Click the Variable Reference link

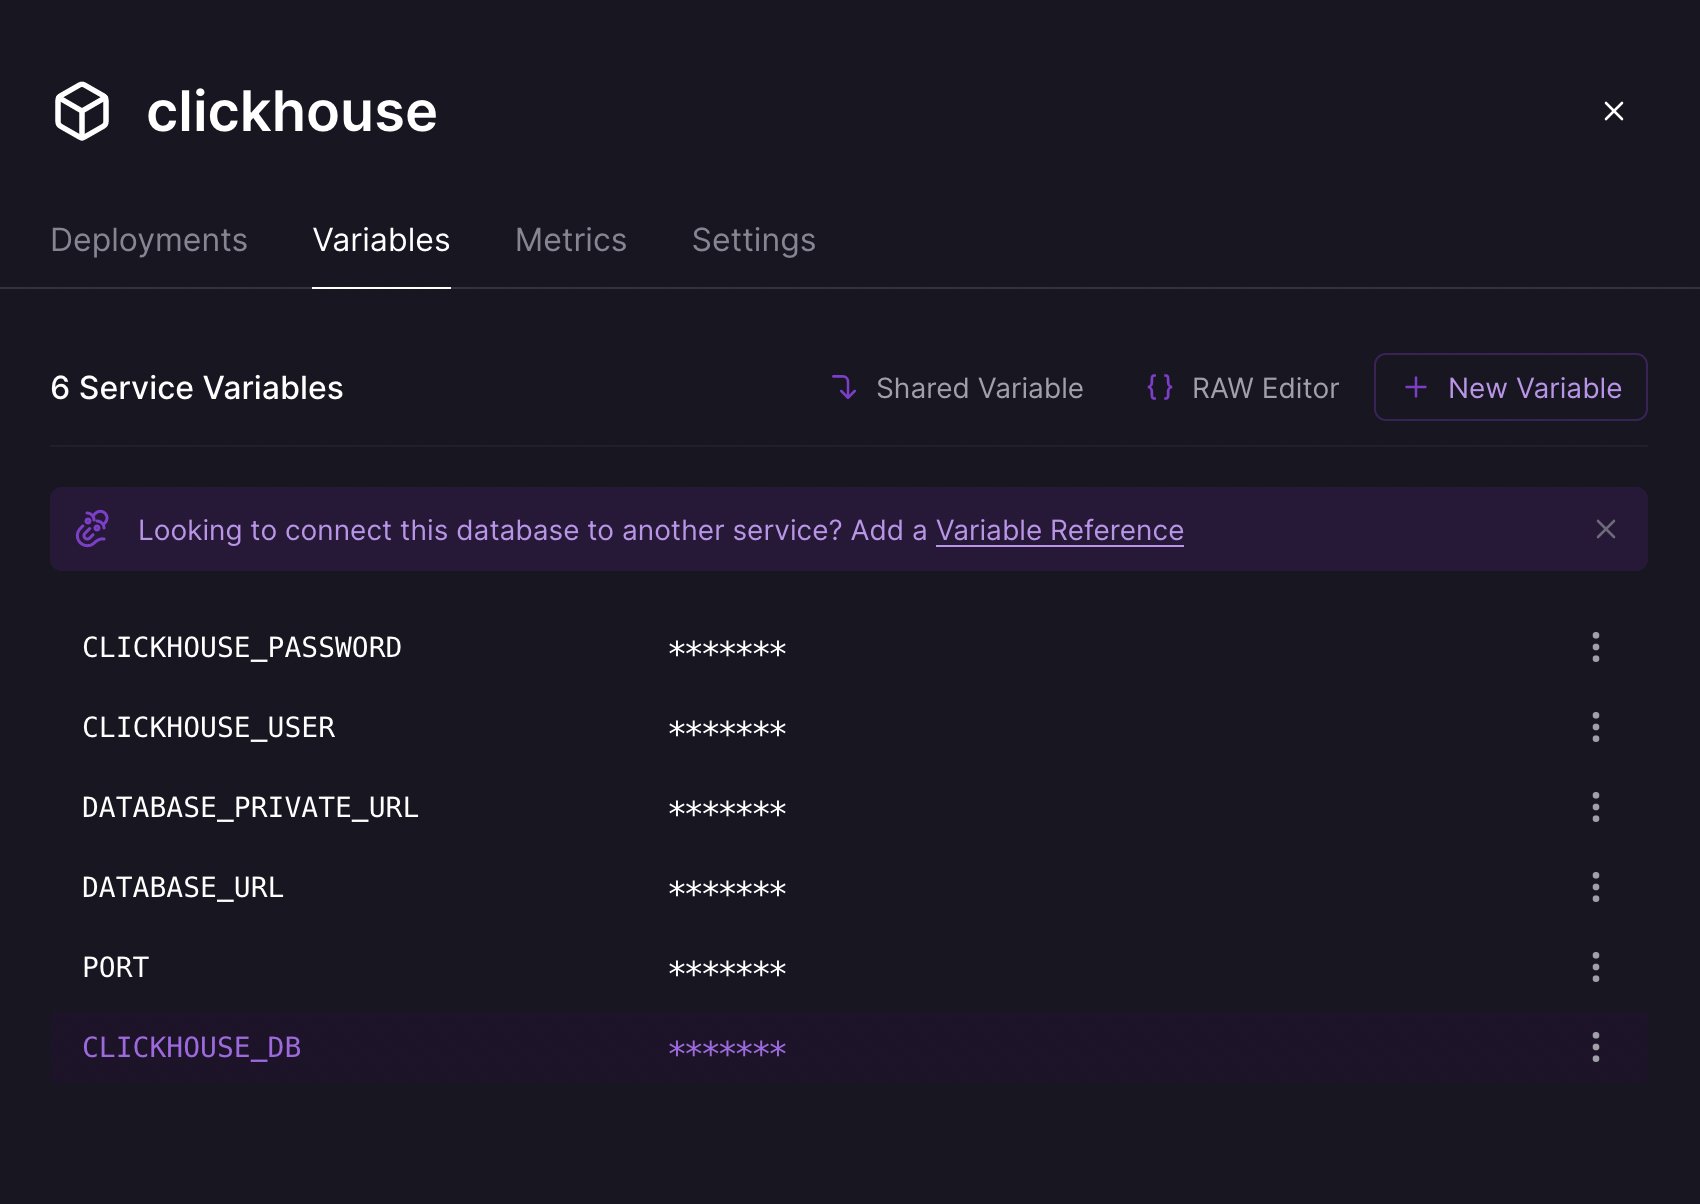(1059, 530)
